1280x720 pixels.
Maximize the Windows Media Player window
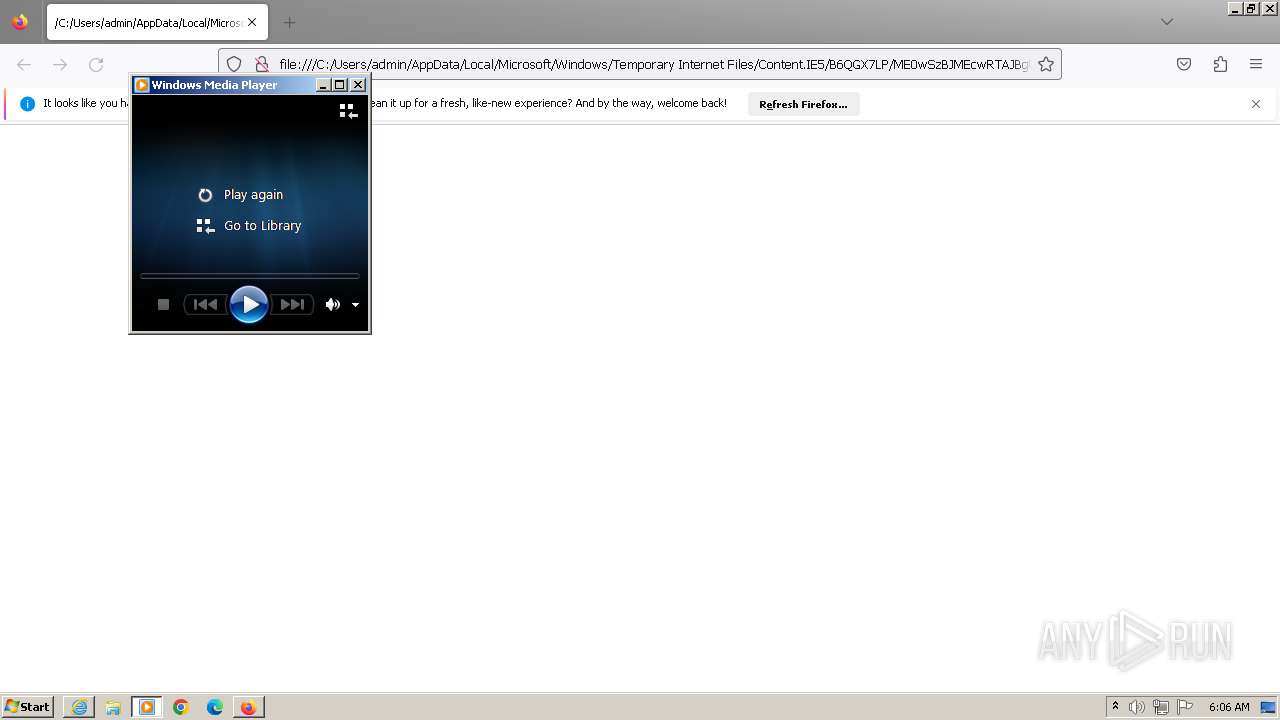[340, 85]
